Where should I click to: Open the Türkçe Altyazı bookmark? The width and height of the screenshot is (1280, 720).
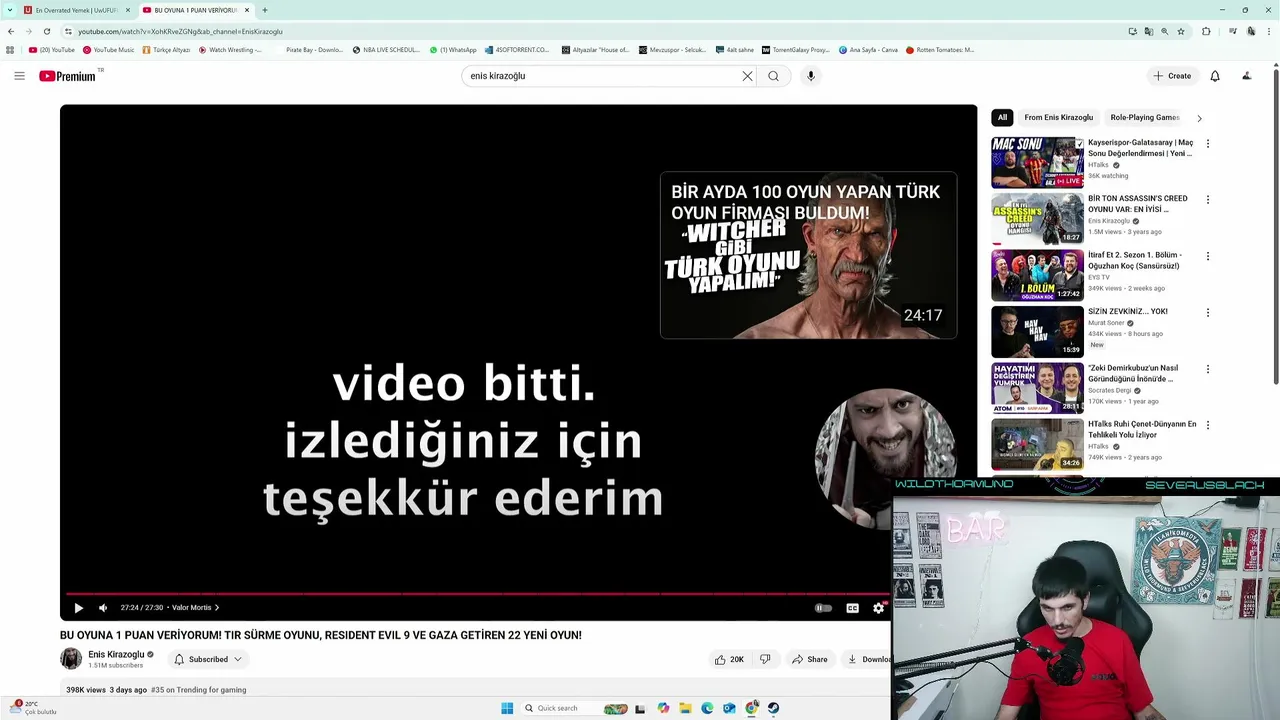click(x=166, y=50)
